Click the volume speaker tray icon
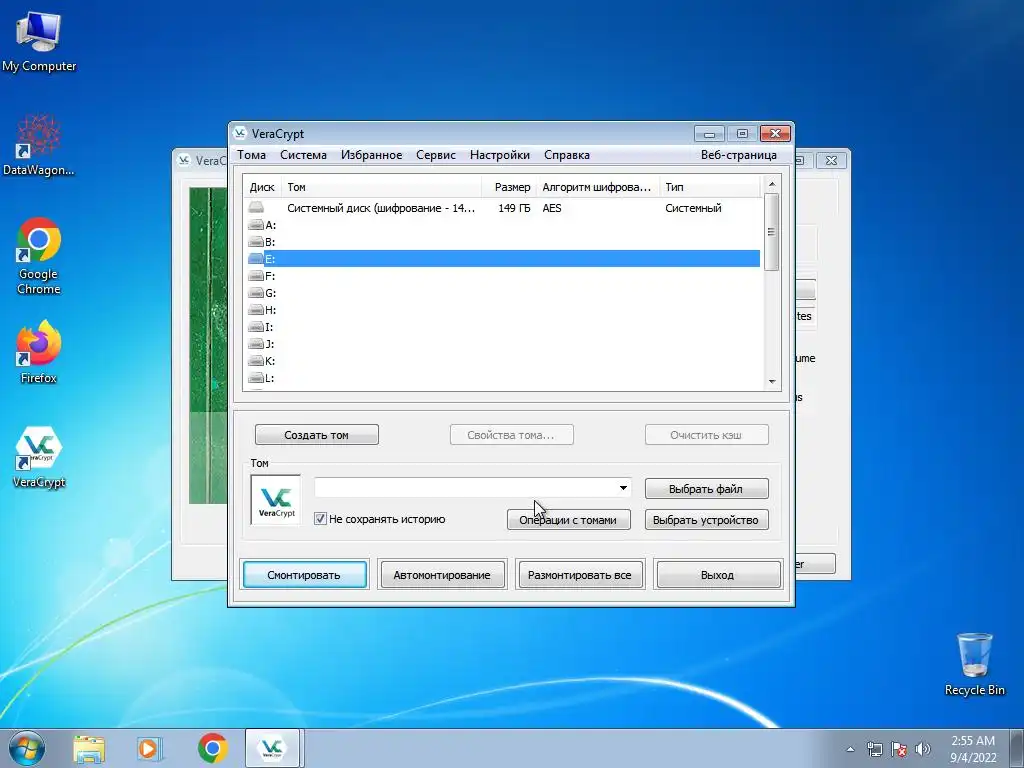1024x768 pixels. pos(922,749)
